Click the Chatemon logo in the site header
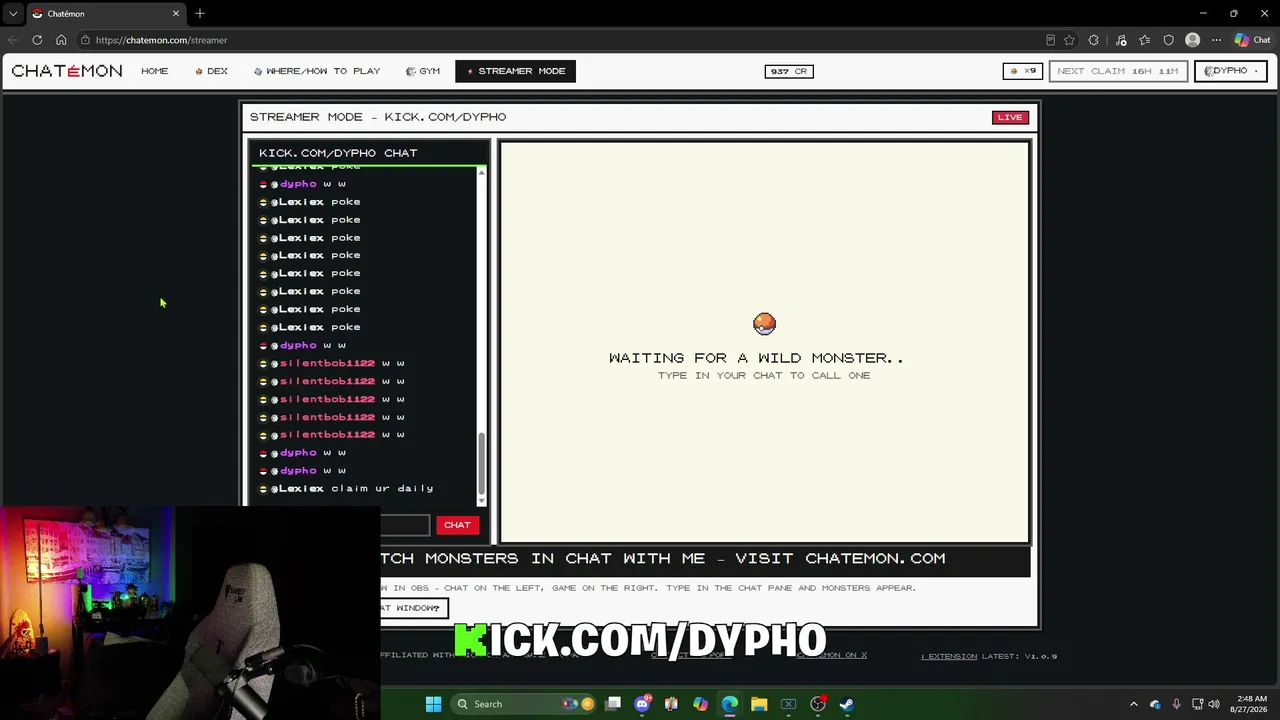Screen dimensions: 1280x720 click(x=67, y=71)
